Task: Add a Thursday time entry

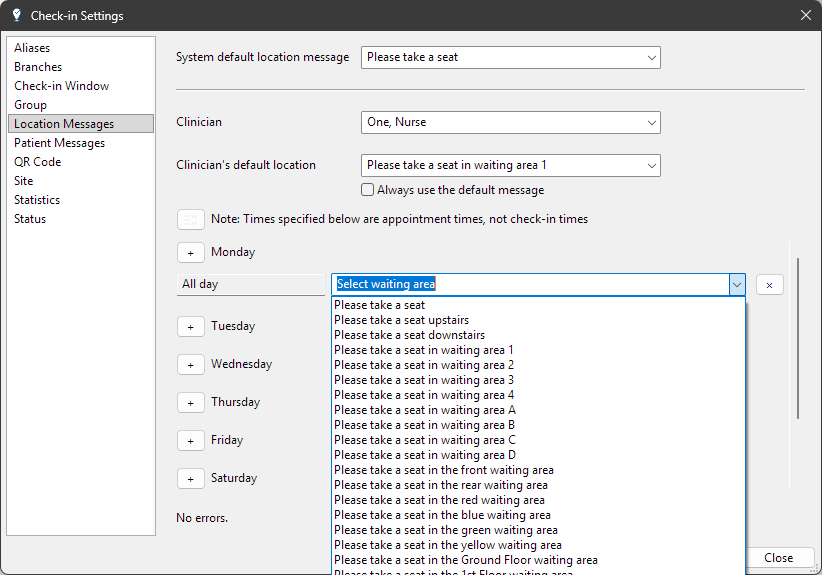Action: point(190,402)
